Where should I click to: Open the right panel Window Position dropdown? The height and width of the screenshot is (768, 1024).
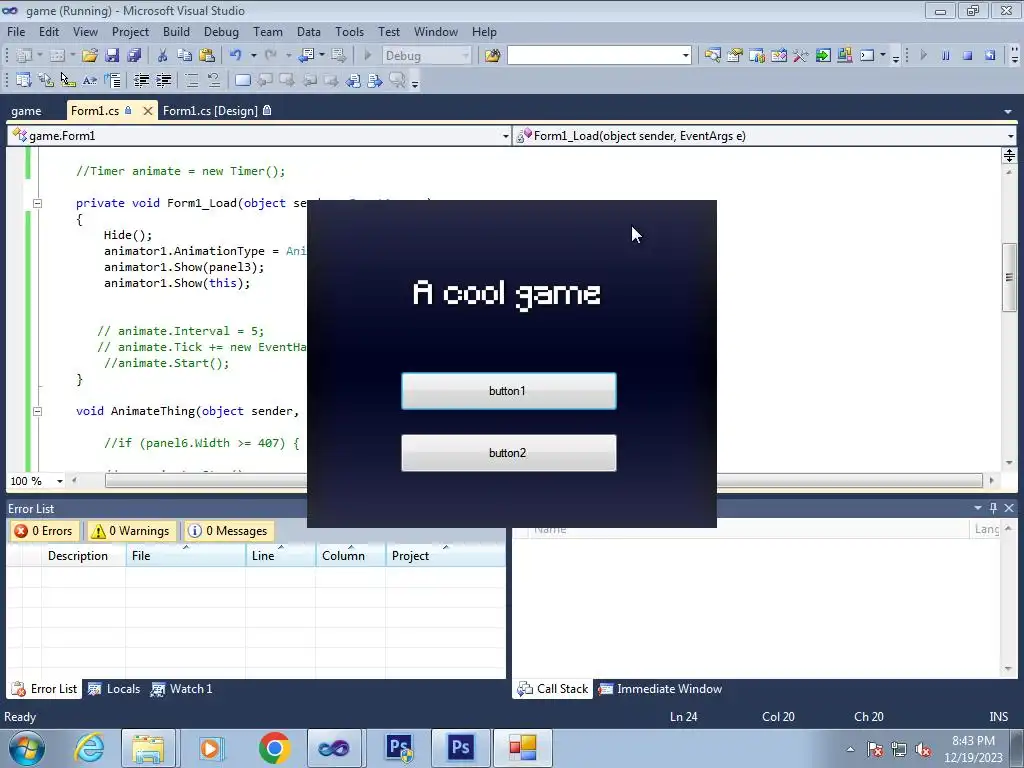coord(978,508)
